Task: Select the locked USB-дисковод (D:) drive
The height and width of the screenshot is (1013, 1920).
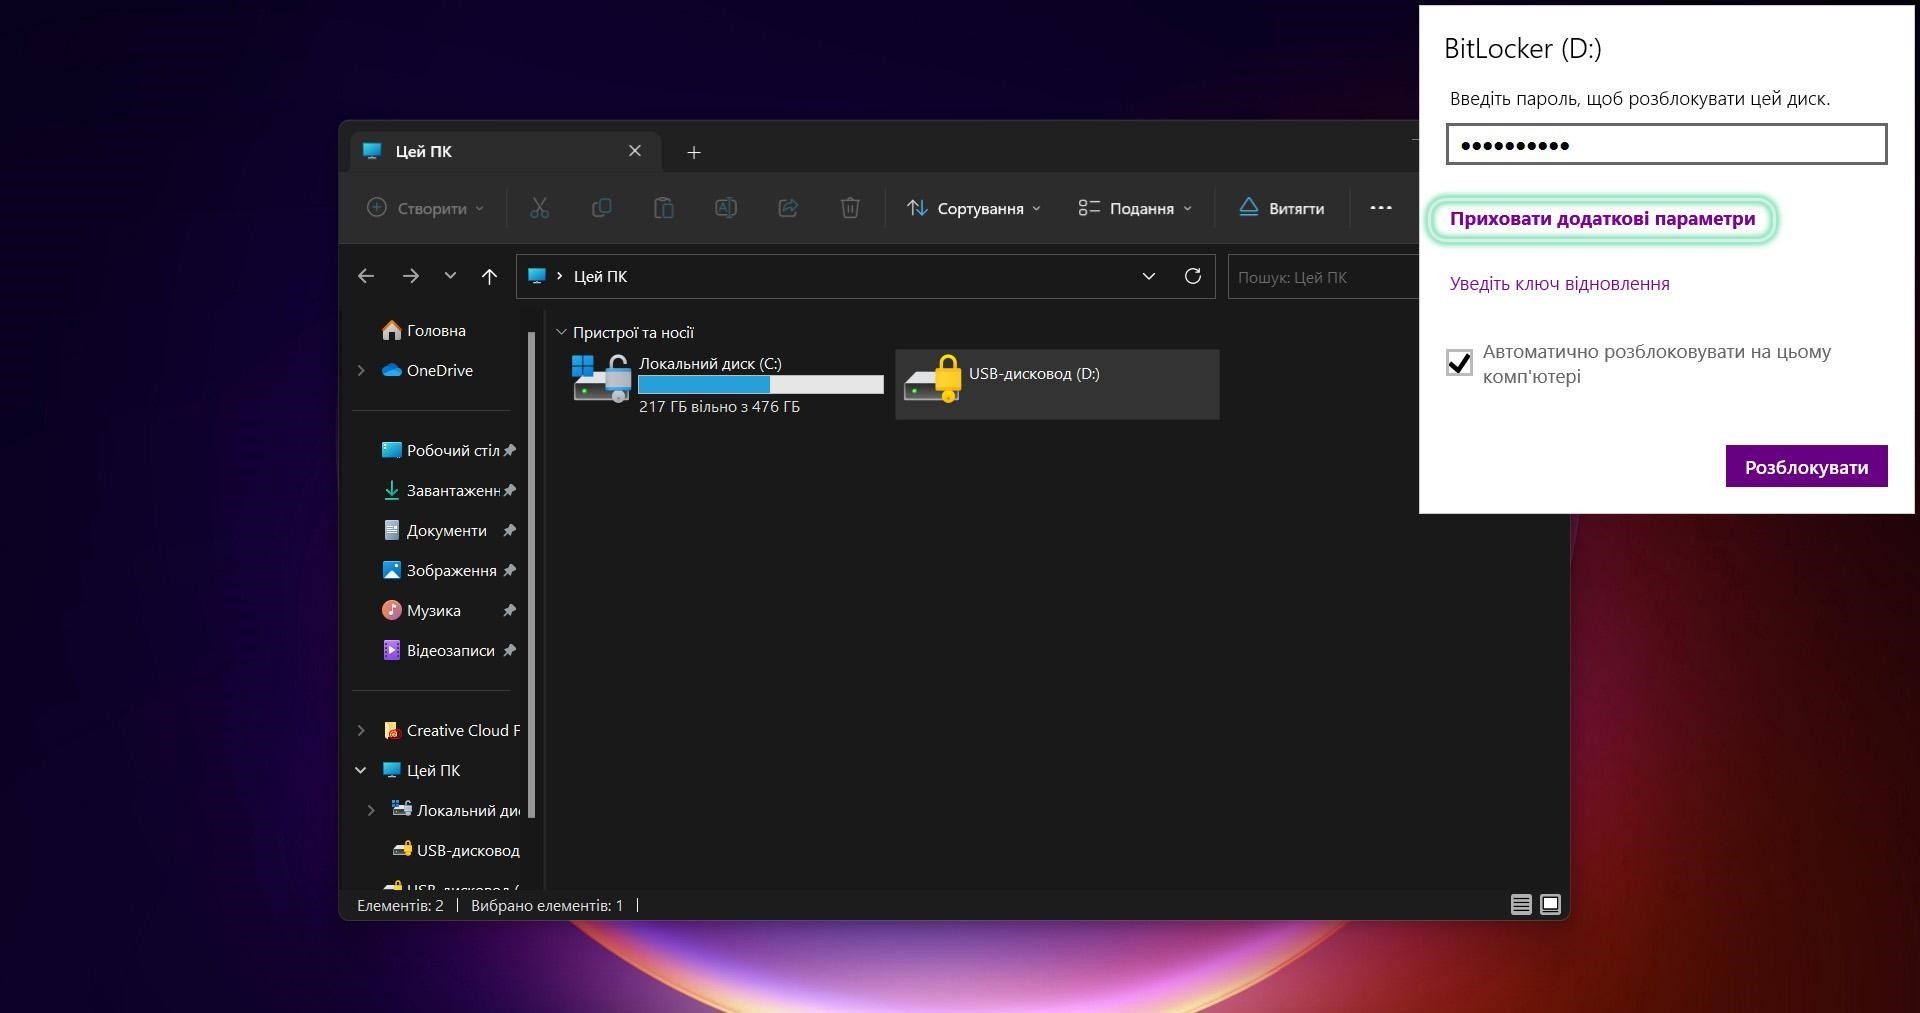Action: pyautogui.click(x=1056, y=384)
